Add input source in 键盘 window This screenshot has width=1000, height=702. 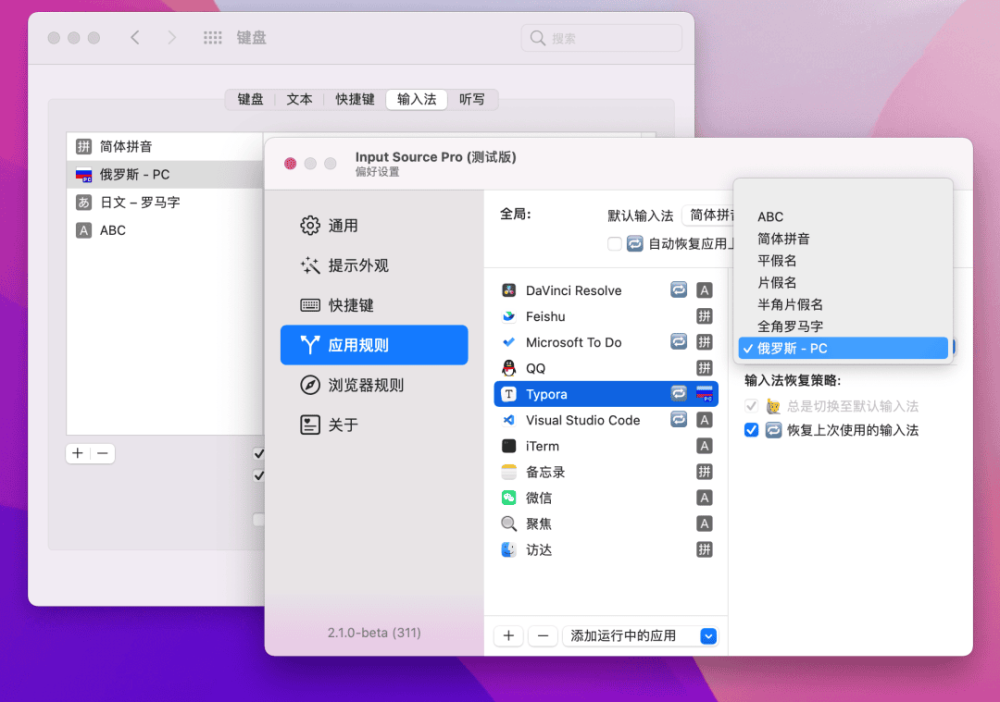tap(78, 453)
